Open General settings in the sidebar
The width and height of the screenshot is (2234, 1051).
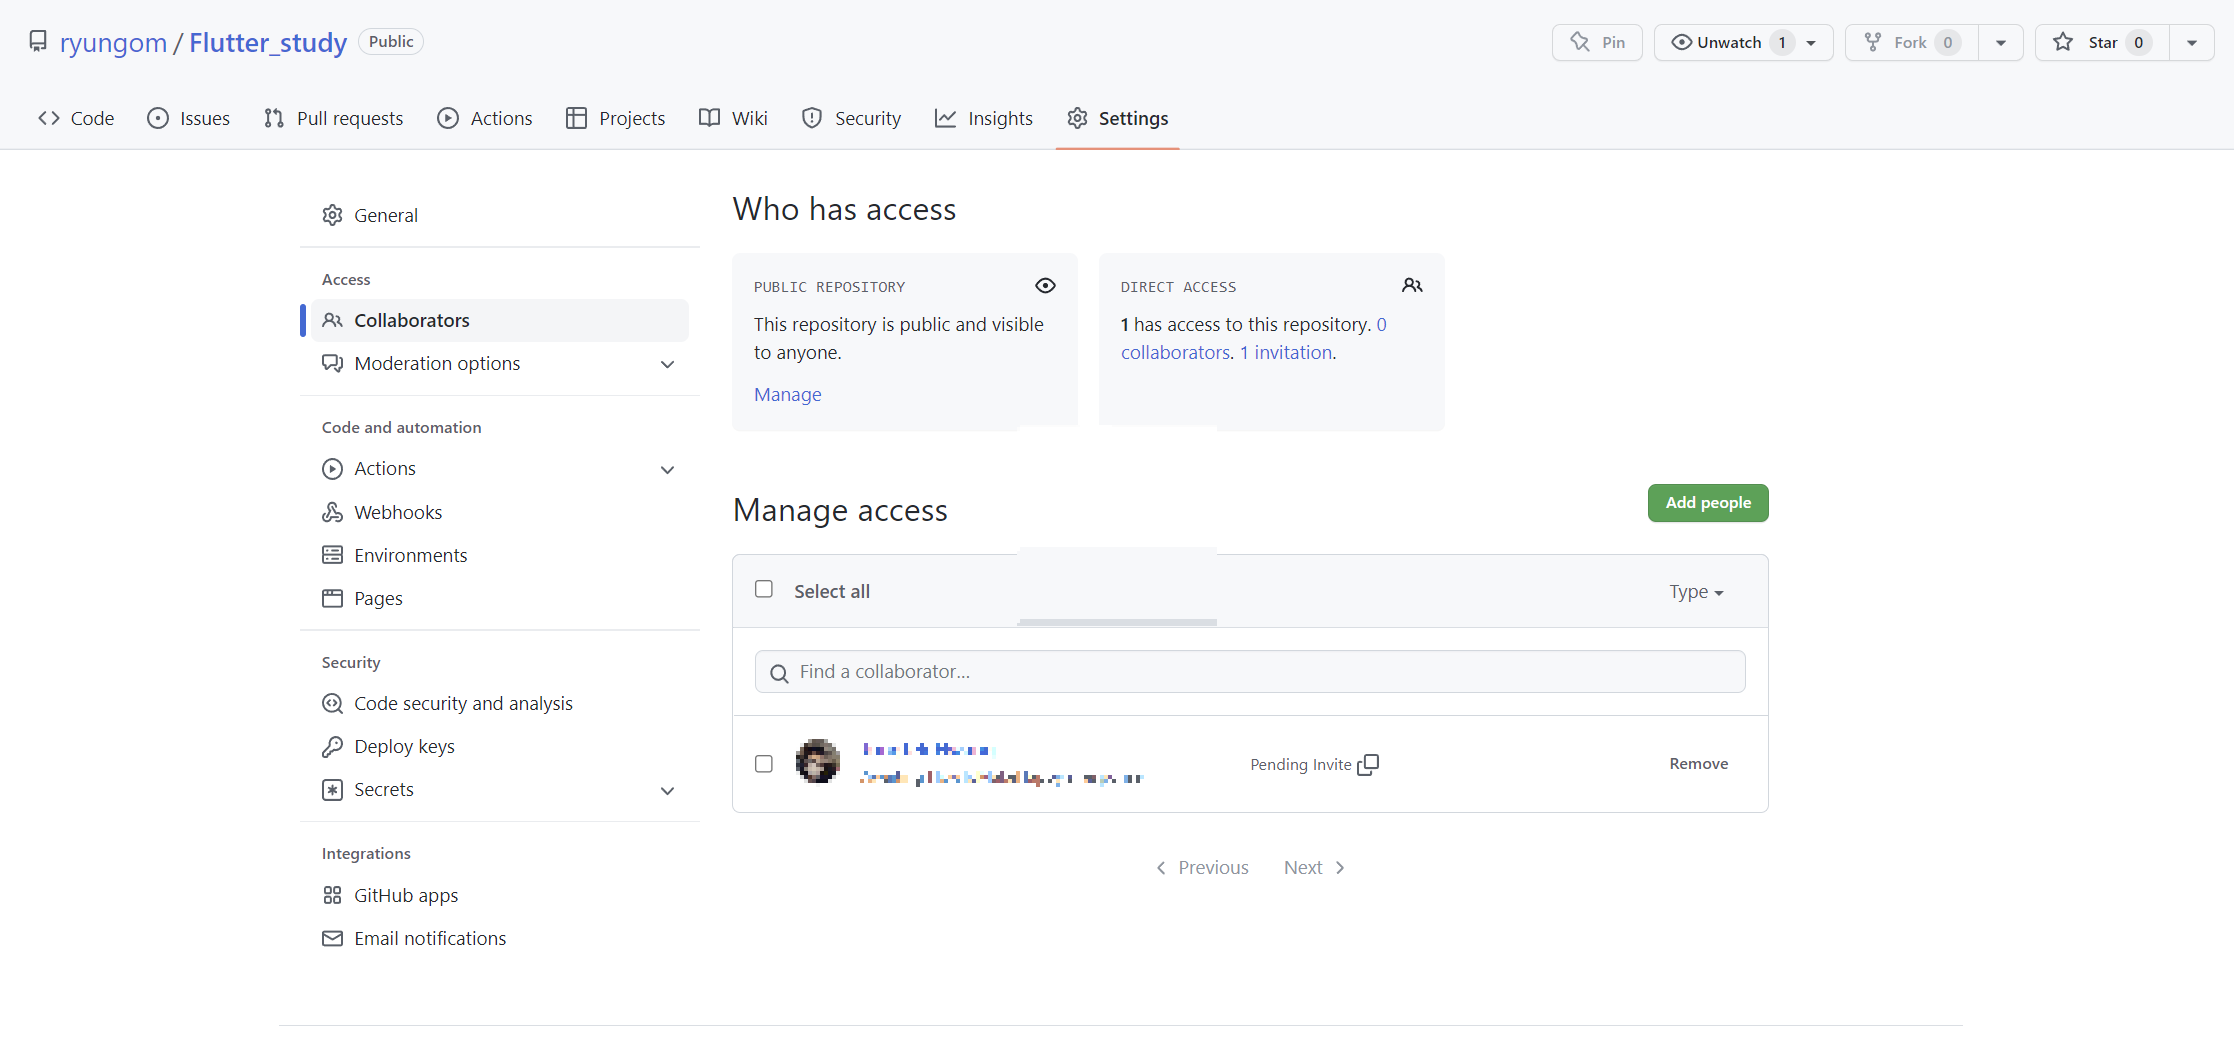tap(500, 215)
